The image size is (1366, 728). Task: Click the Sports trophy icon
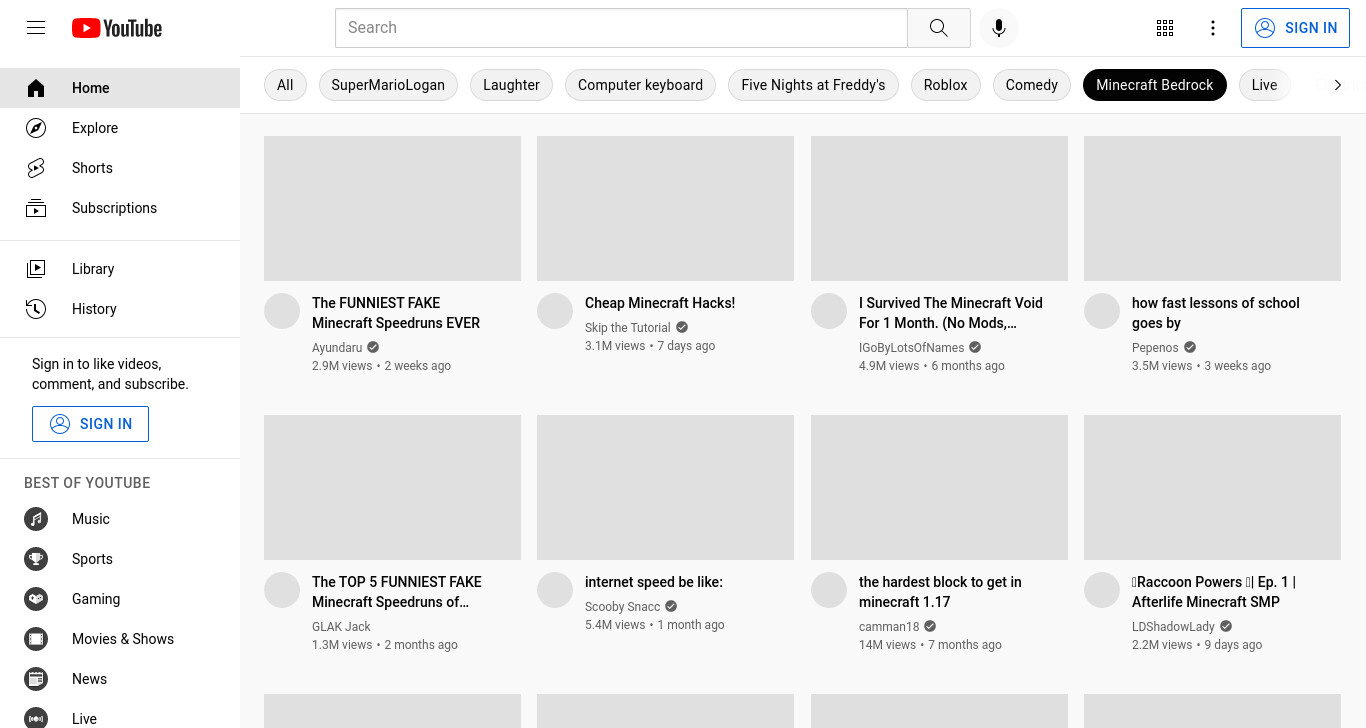tap(36, 559)
